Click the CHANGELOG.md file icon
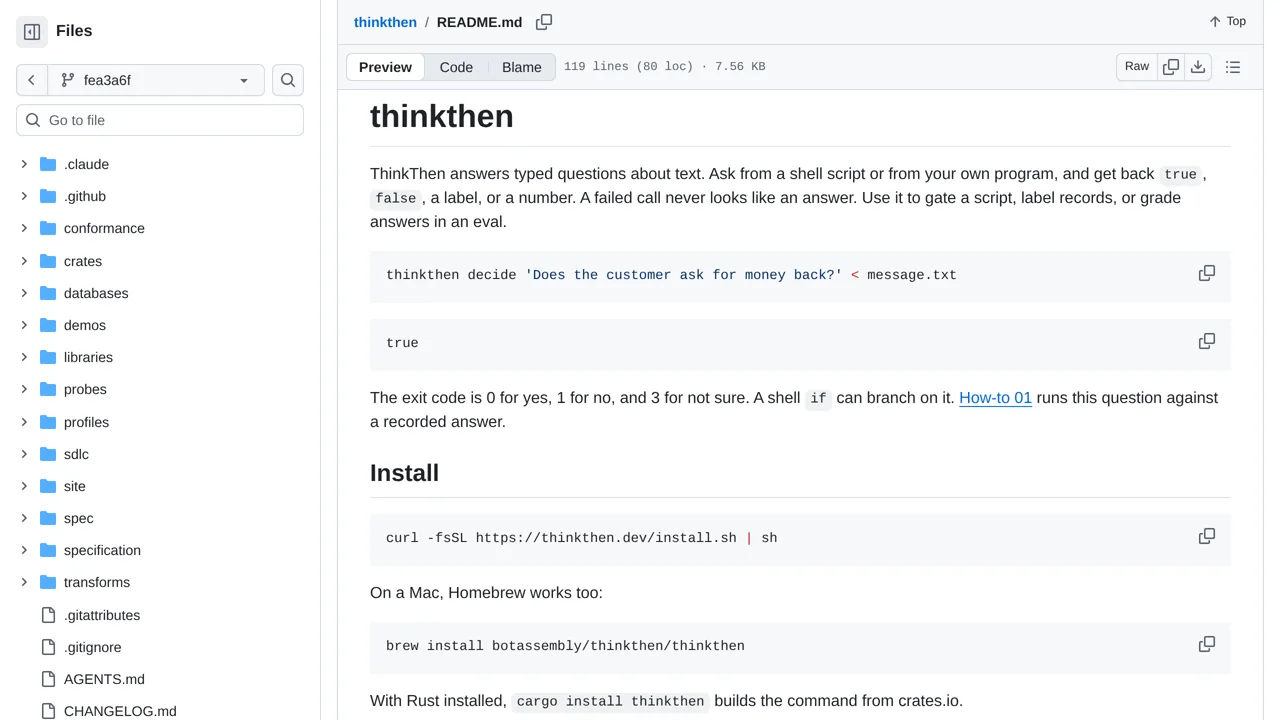1280x720 pixels. click(x=48, y=711)
